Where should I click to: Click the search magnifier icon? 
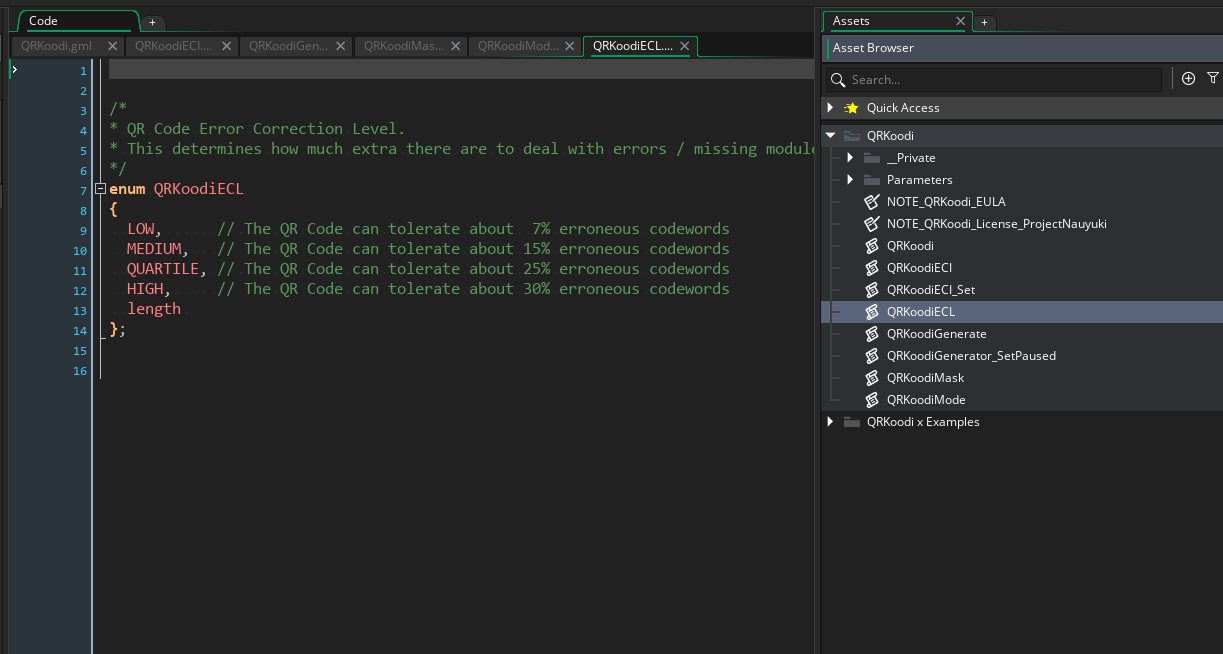point(839,79)
